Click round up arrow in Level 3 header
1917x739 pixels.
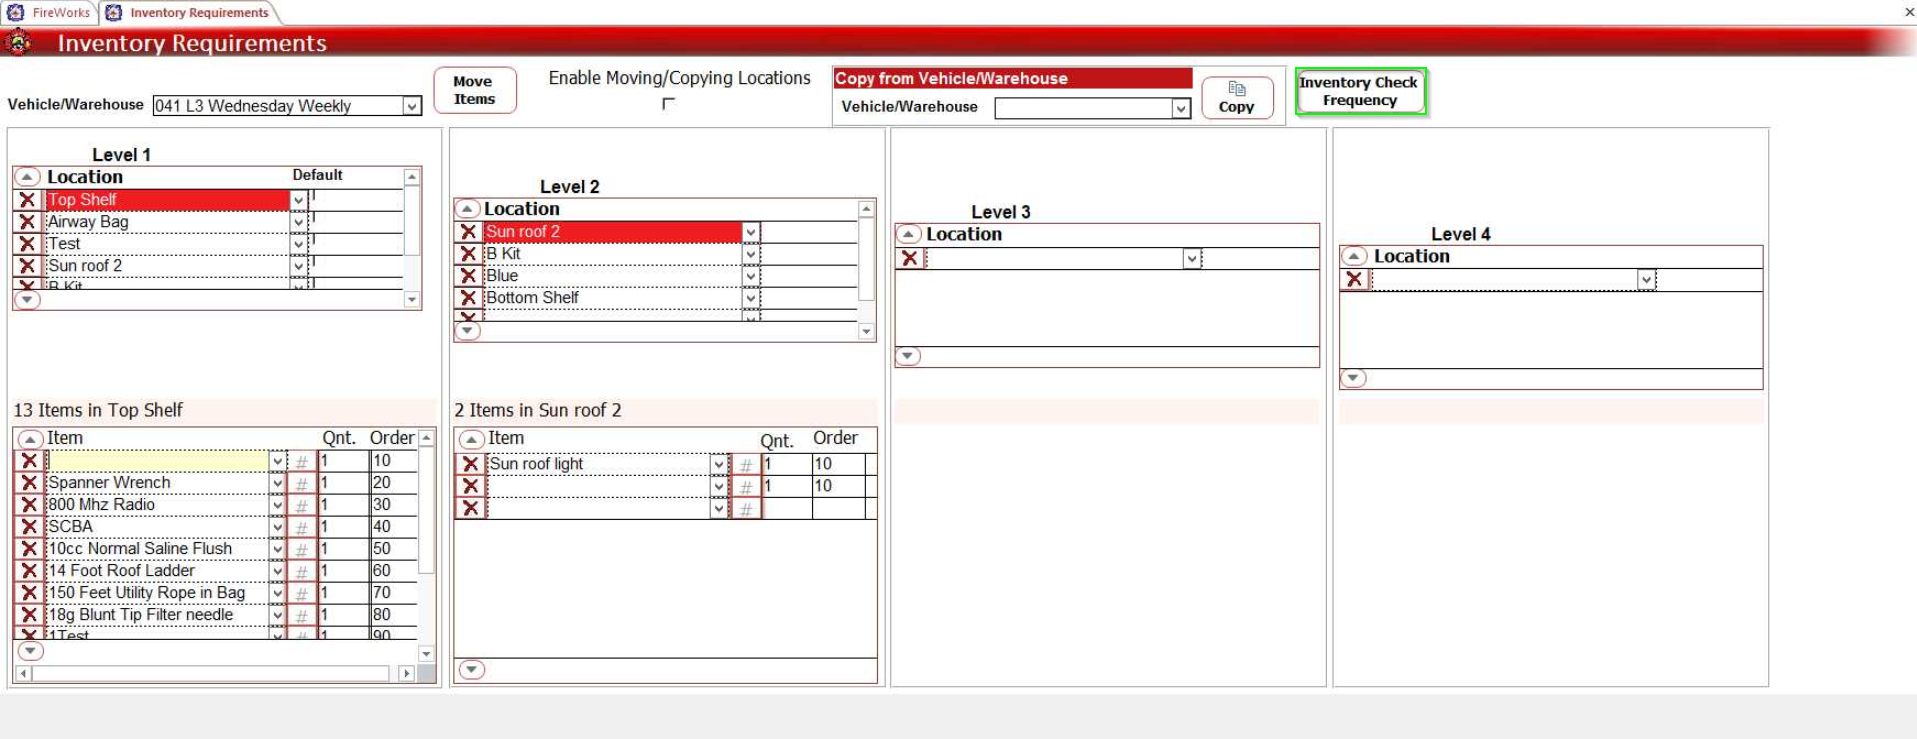908,234
